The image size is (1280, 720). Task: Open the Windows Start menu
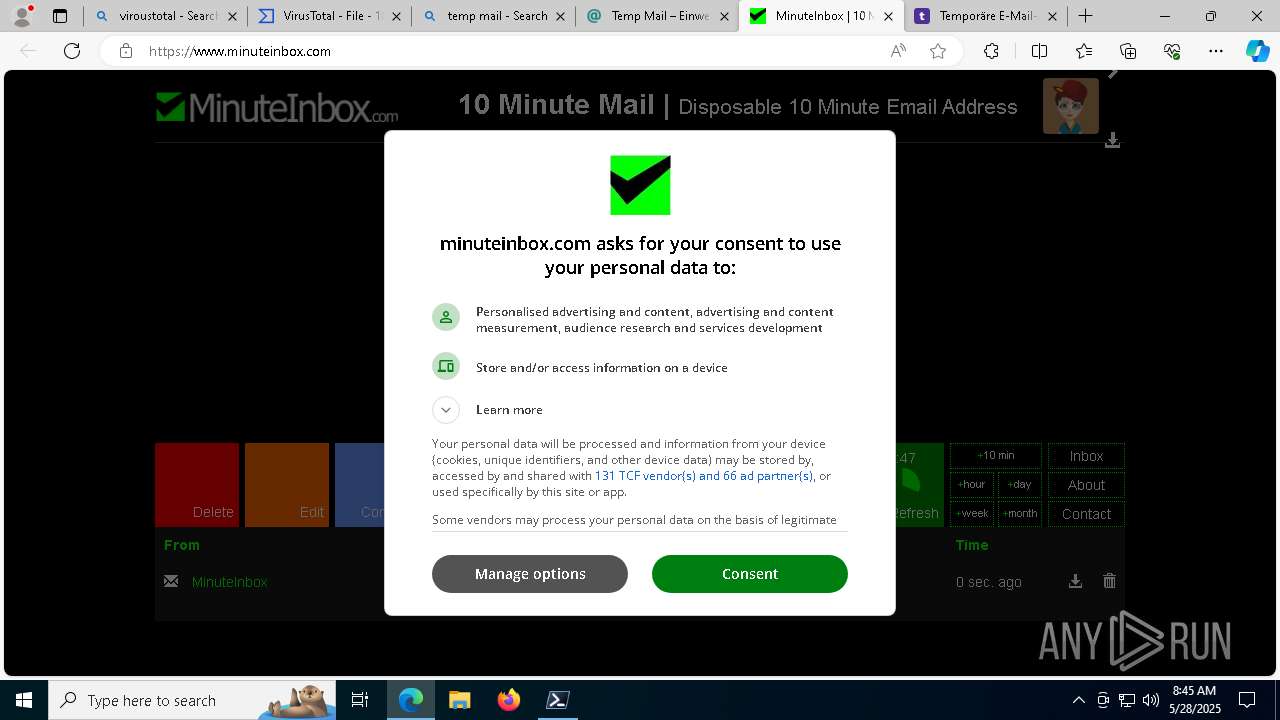point(24,700)
